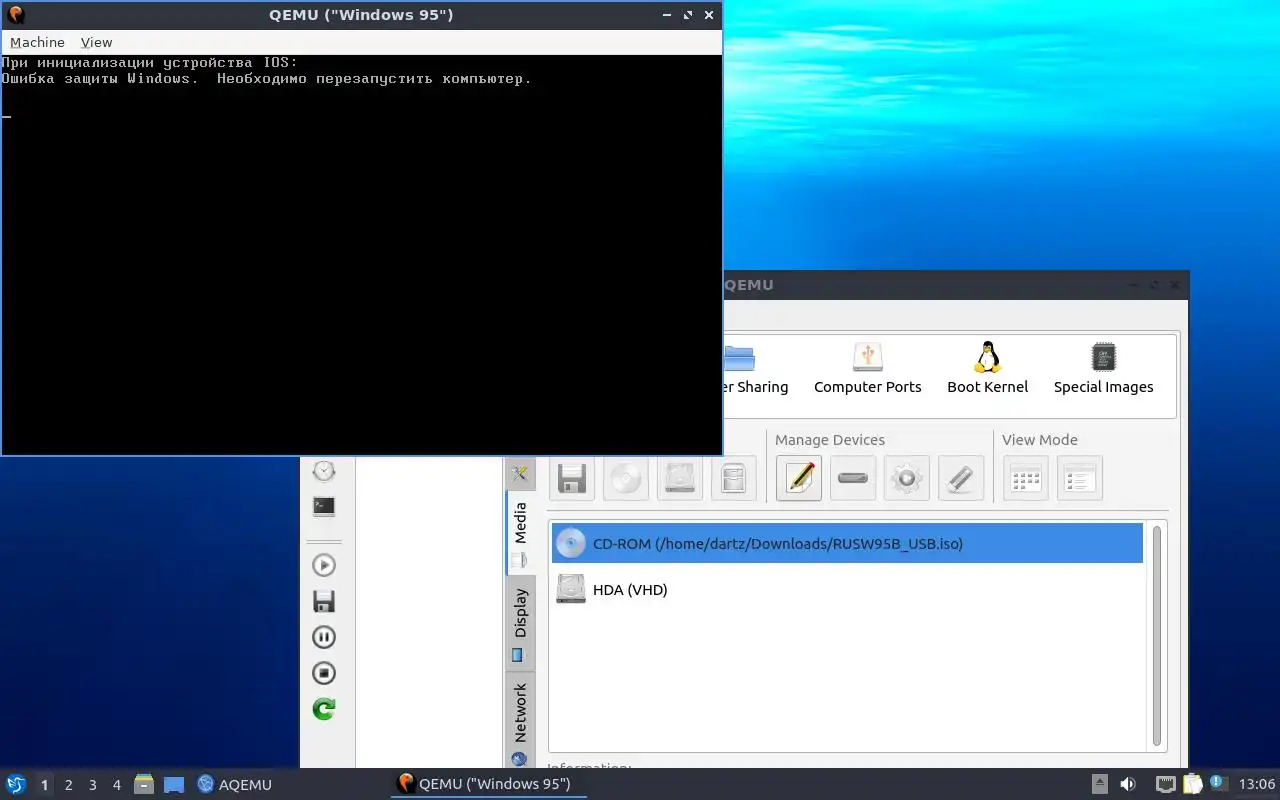Reset the VM with green arrow icon
1280x800 pixels.
324,709
